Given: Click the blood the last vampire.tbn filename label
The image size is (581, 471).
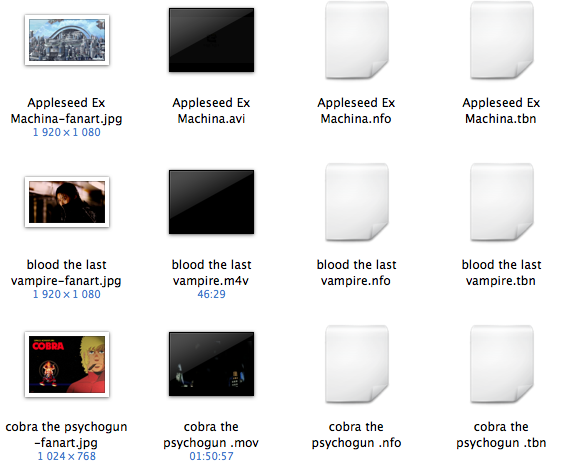Looking at the screenshot, I should click(501, 272).
